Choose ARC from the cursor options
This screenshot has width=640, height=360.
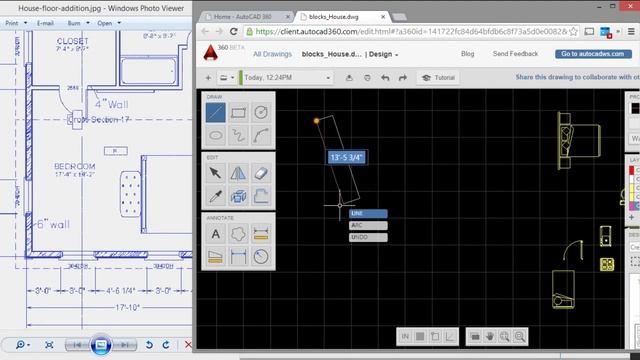[368, 225]
